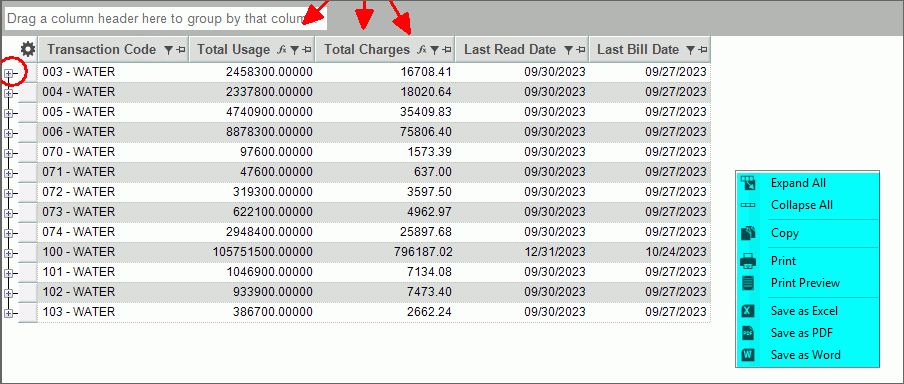Select the 006 - WATER code cell
904x384 pixels.
pyautogui.click(x=114, y=132)
